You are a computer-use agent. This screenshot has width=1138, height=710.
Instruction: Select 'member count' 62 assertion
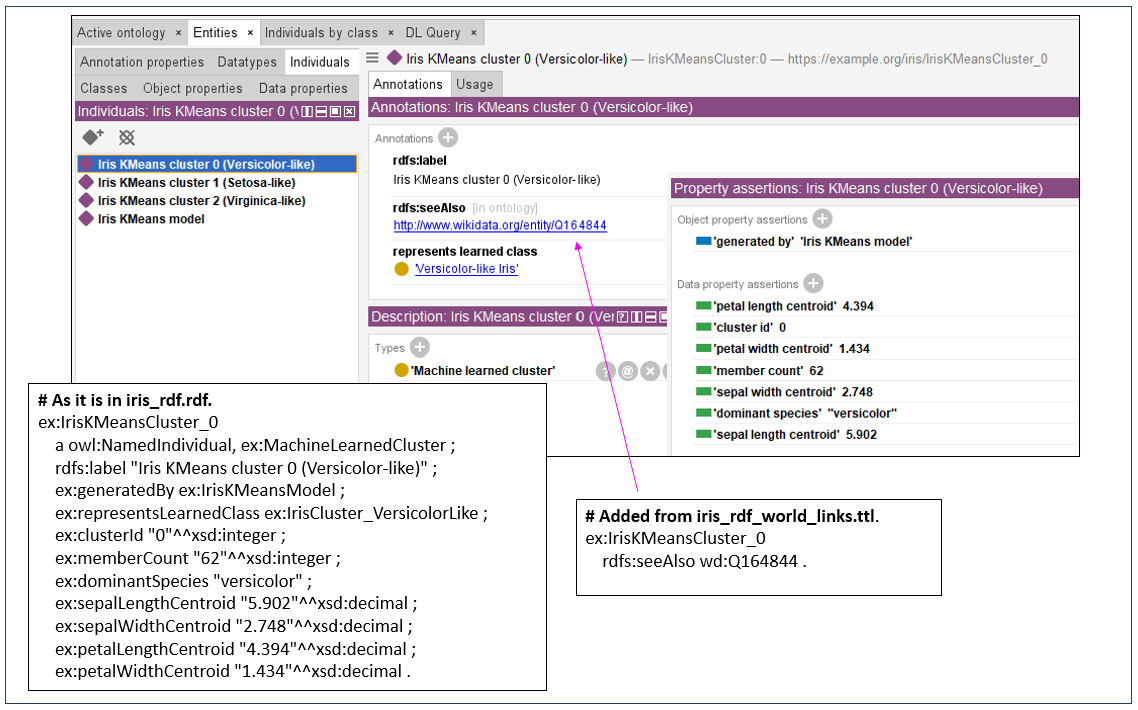coord(769,371)
